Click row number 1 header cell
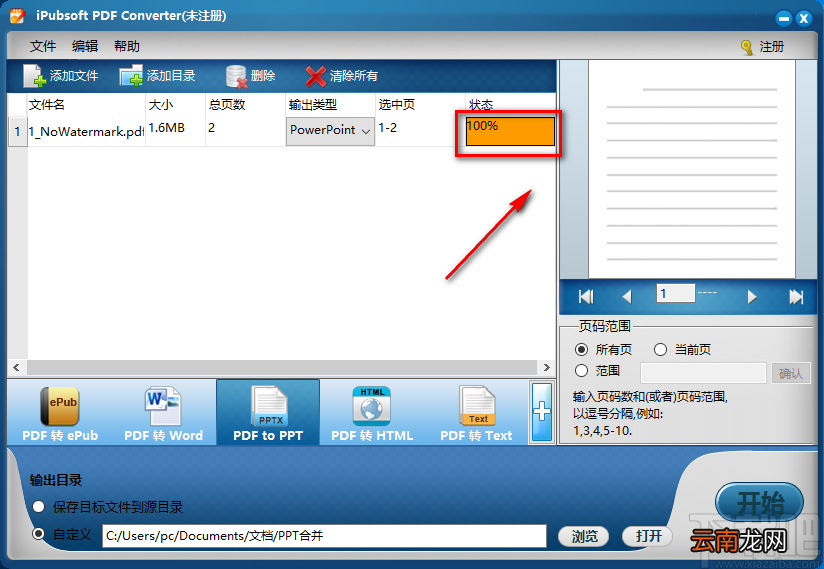The height and width of the screenshot is (569, 824). (17, 131)
